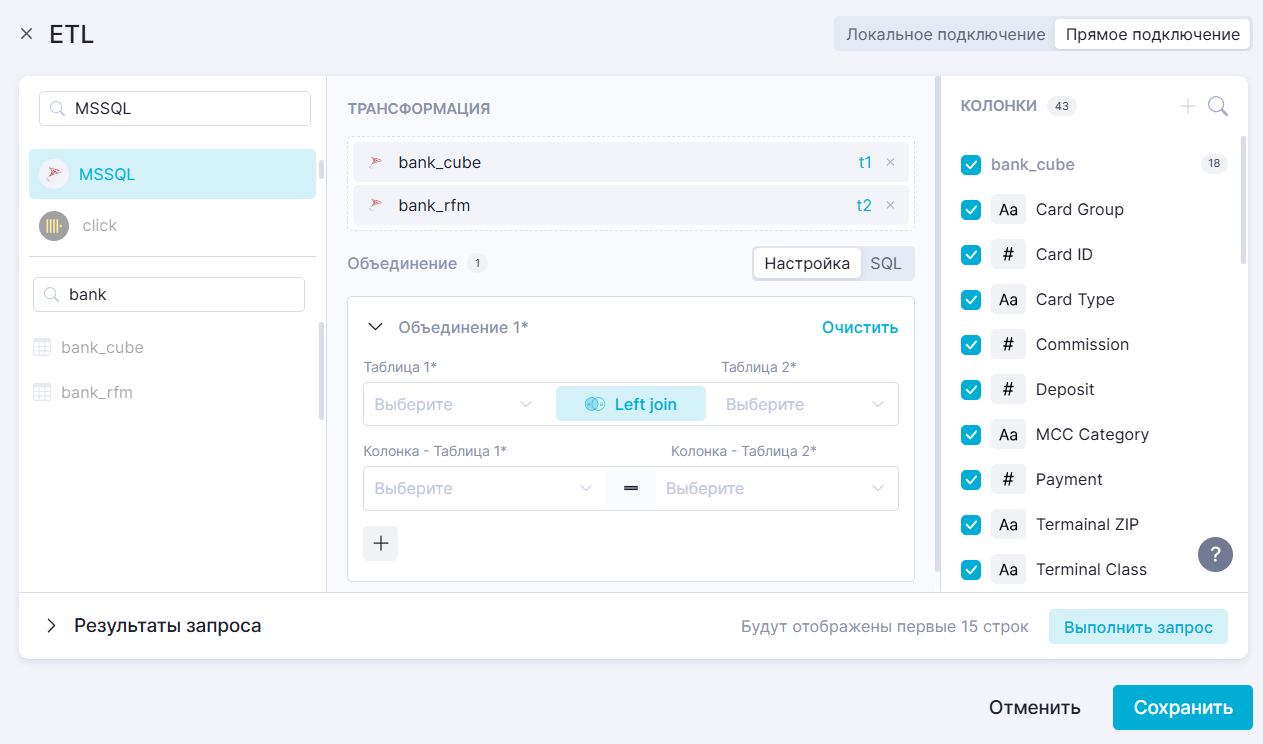Uncheck the Card ID column checkbox
Screen dimensions: 1263x744
[x=970, y=255]
